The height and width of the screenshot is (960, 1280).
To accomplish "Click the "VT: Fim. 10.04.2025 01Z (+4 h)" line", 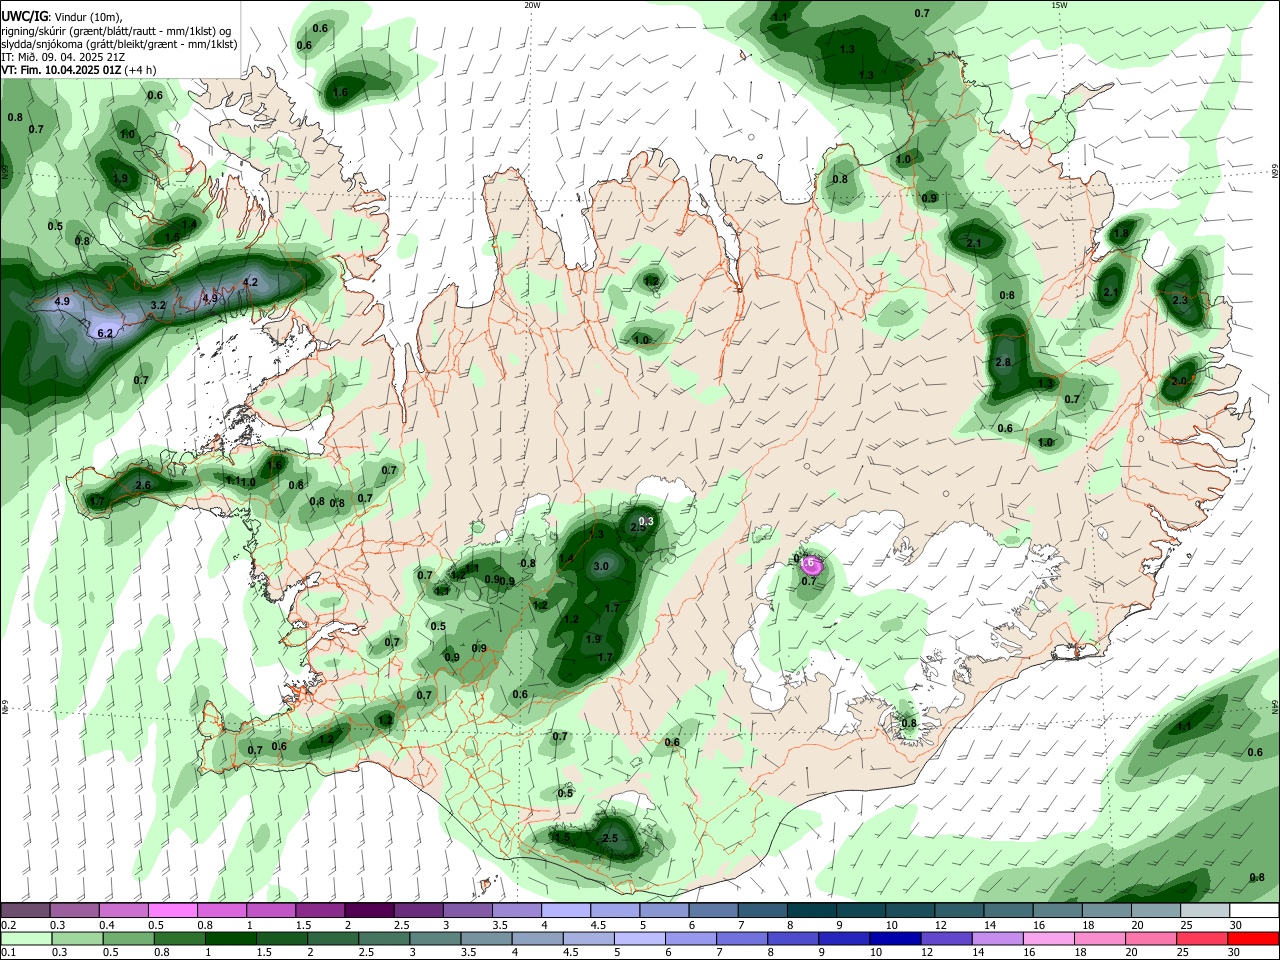I will click(79, 70).
